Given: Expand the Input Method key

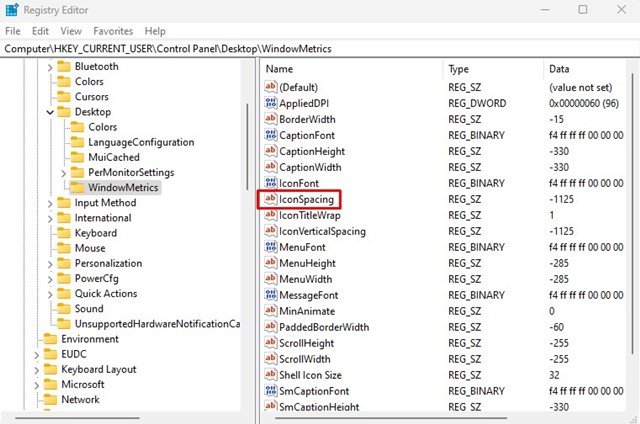Looking at the screenshot, I should pyautogui.click(x=50, y=203).
